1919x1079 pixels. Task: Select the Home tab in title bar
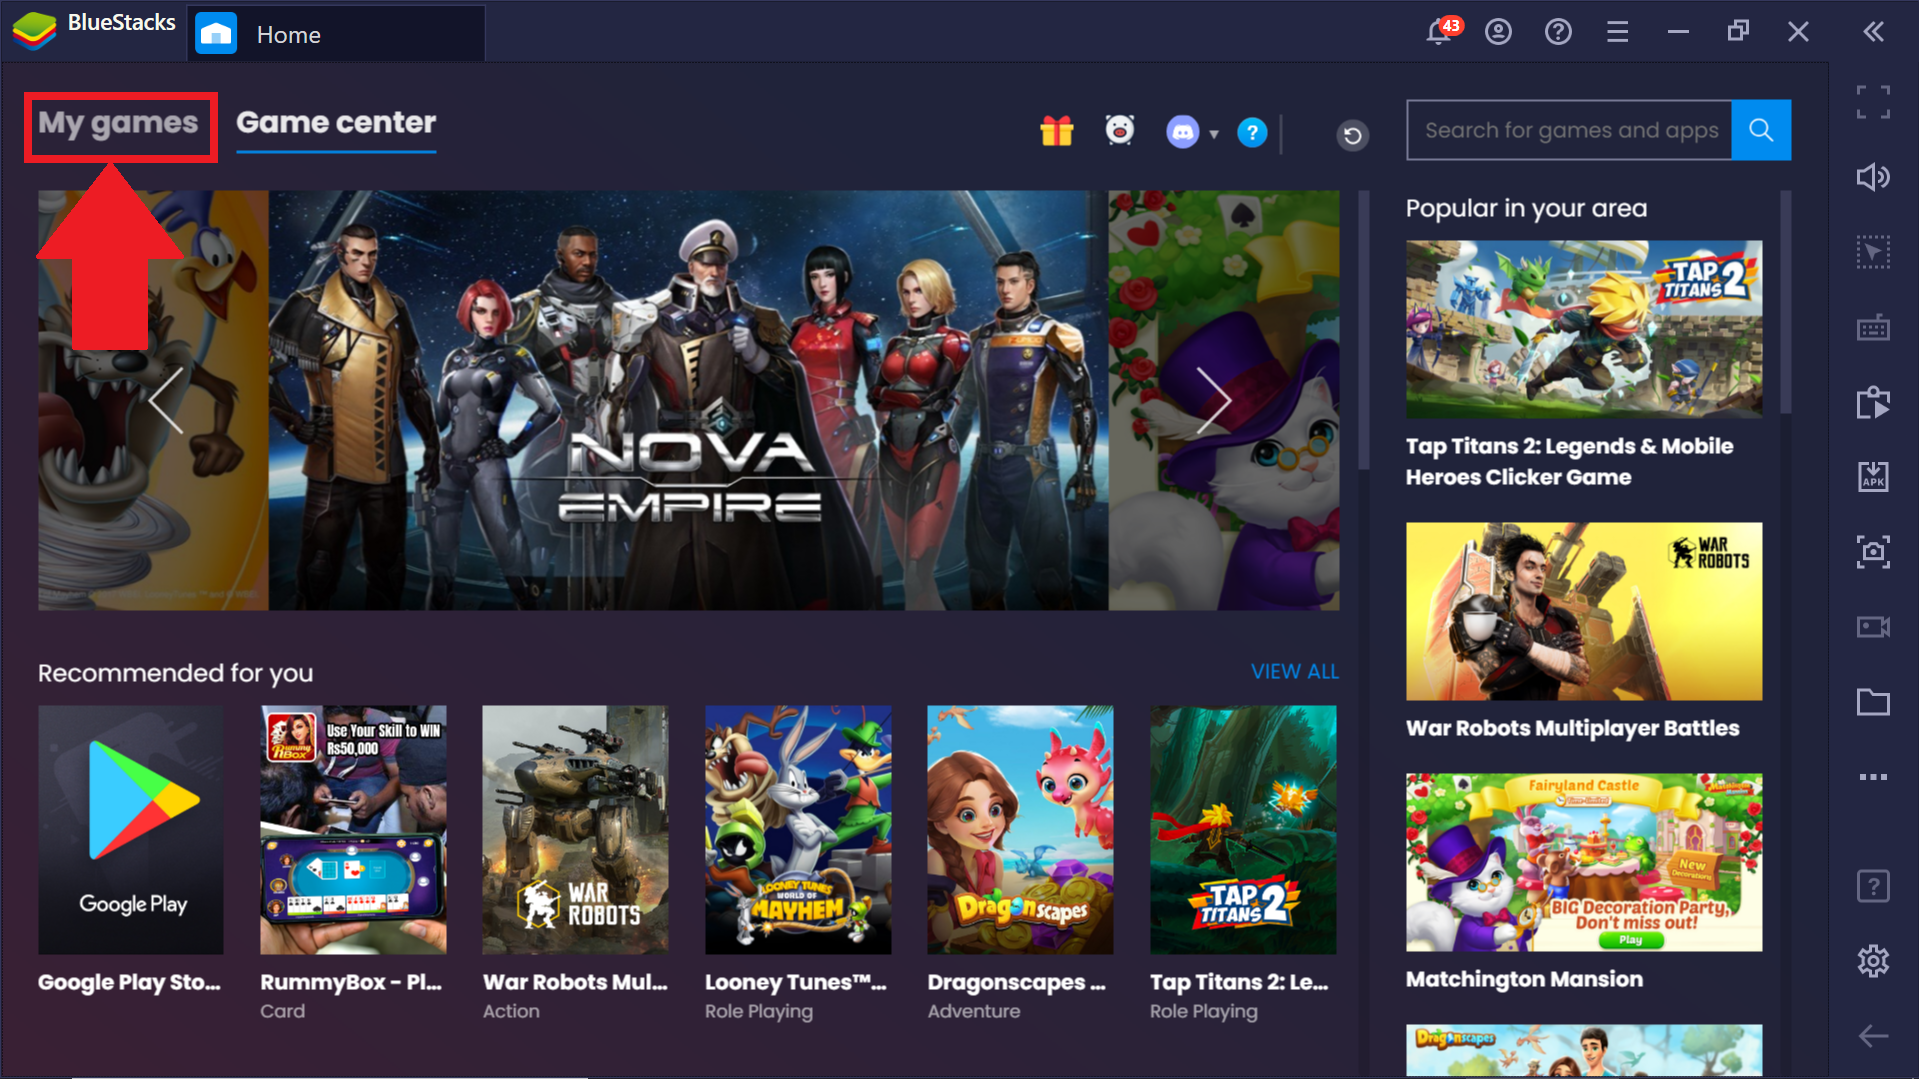point(336,34)
